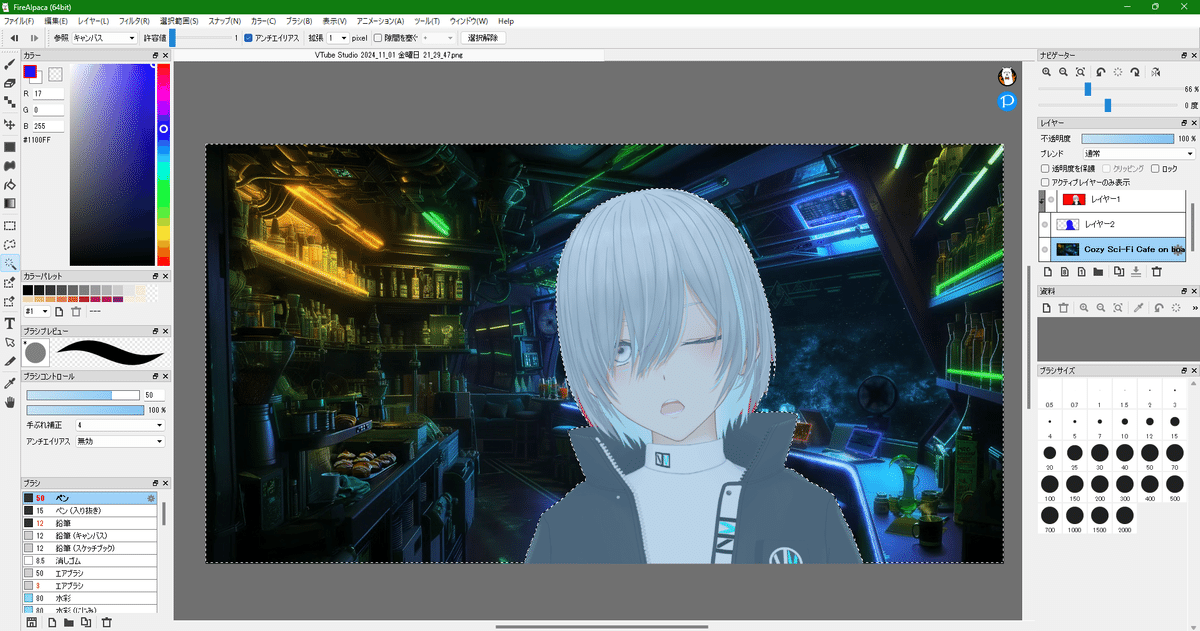Open the Help menu
Viewport: 1200px width, 631px height.
click(506, 21)
